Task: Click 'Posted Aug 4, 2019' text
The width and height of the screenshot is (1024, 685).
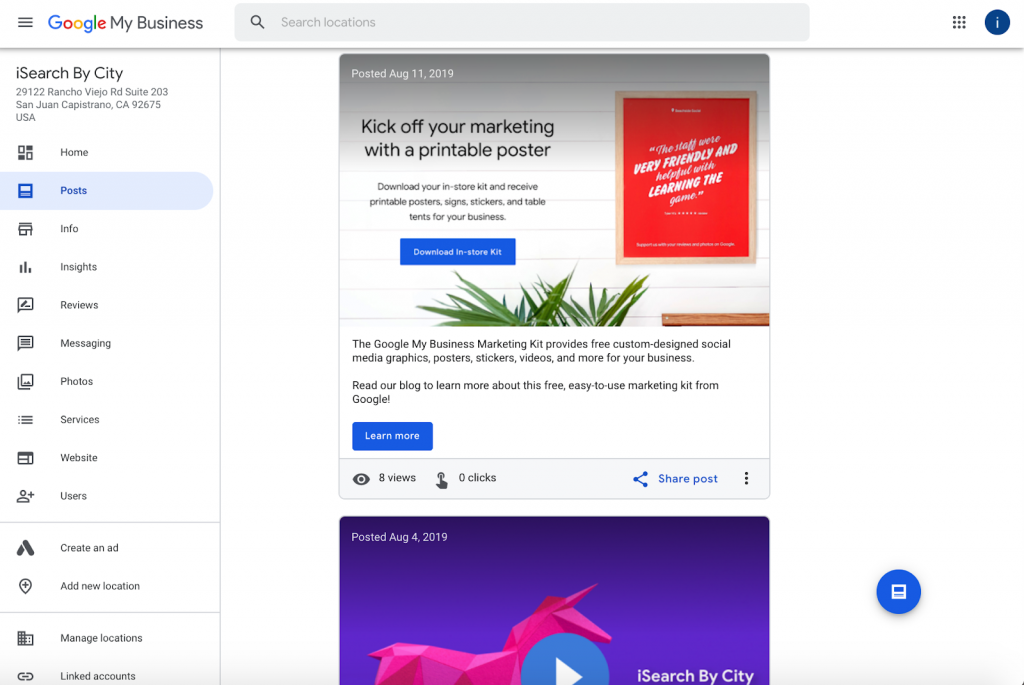Action: point(399,537)
